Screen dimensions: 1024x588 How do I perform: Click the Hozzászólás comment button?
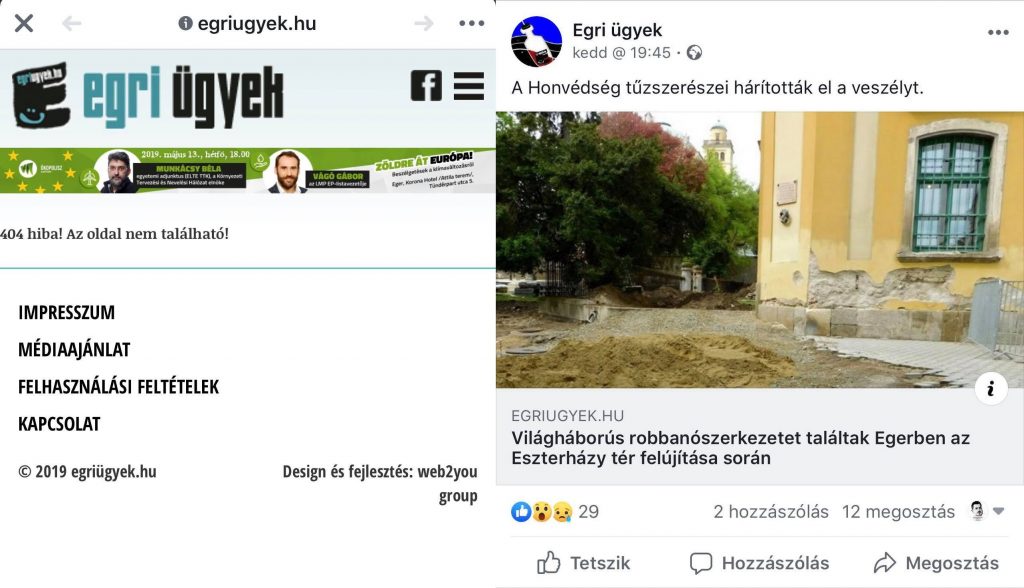click(x=760, y=563)
